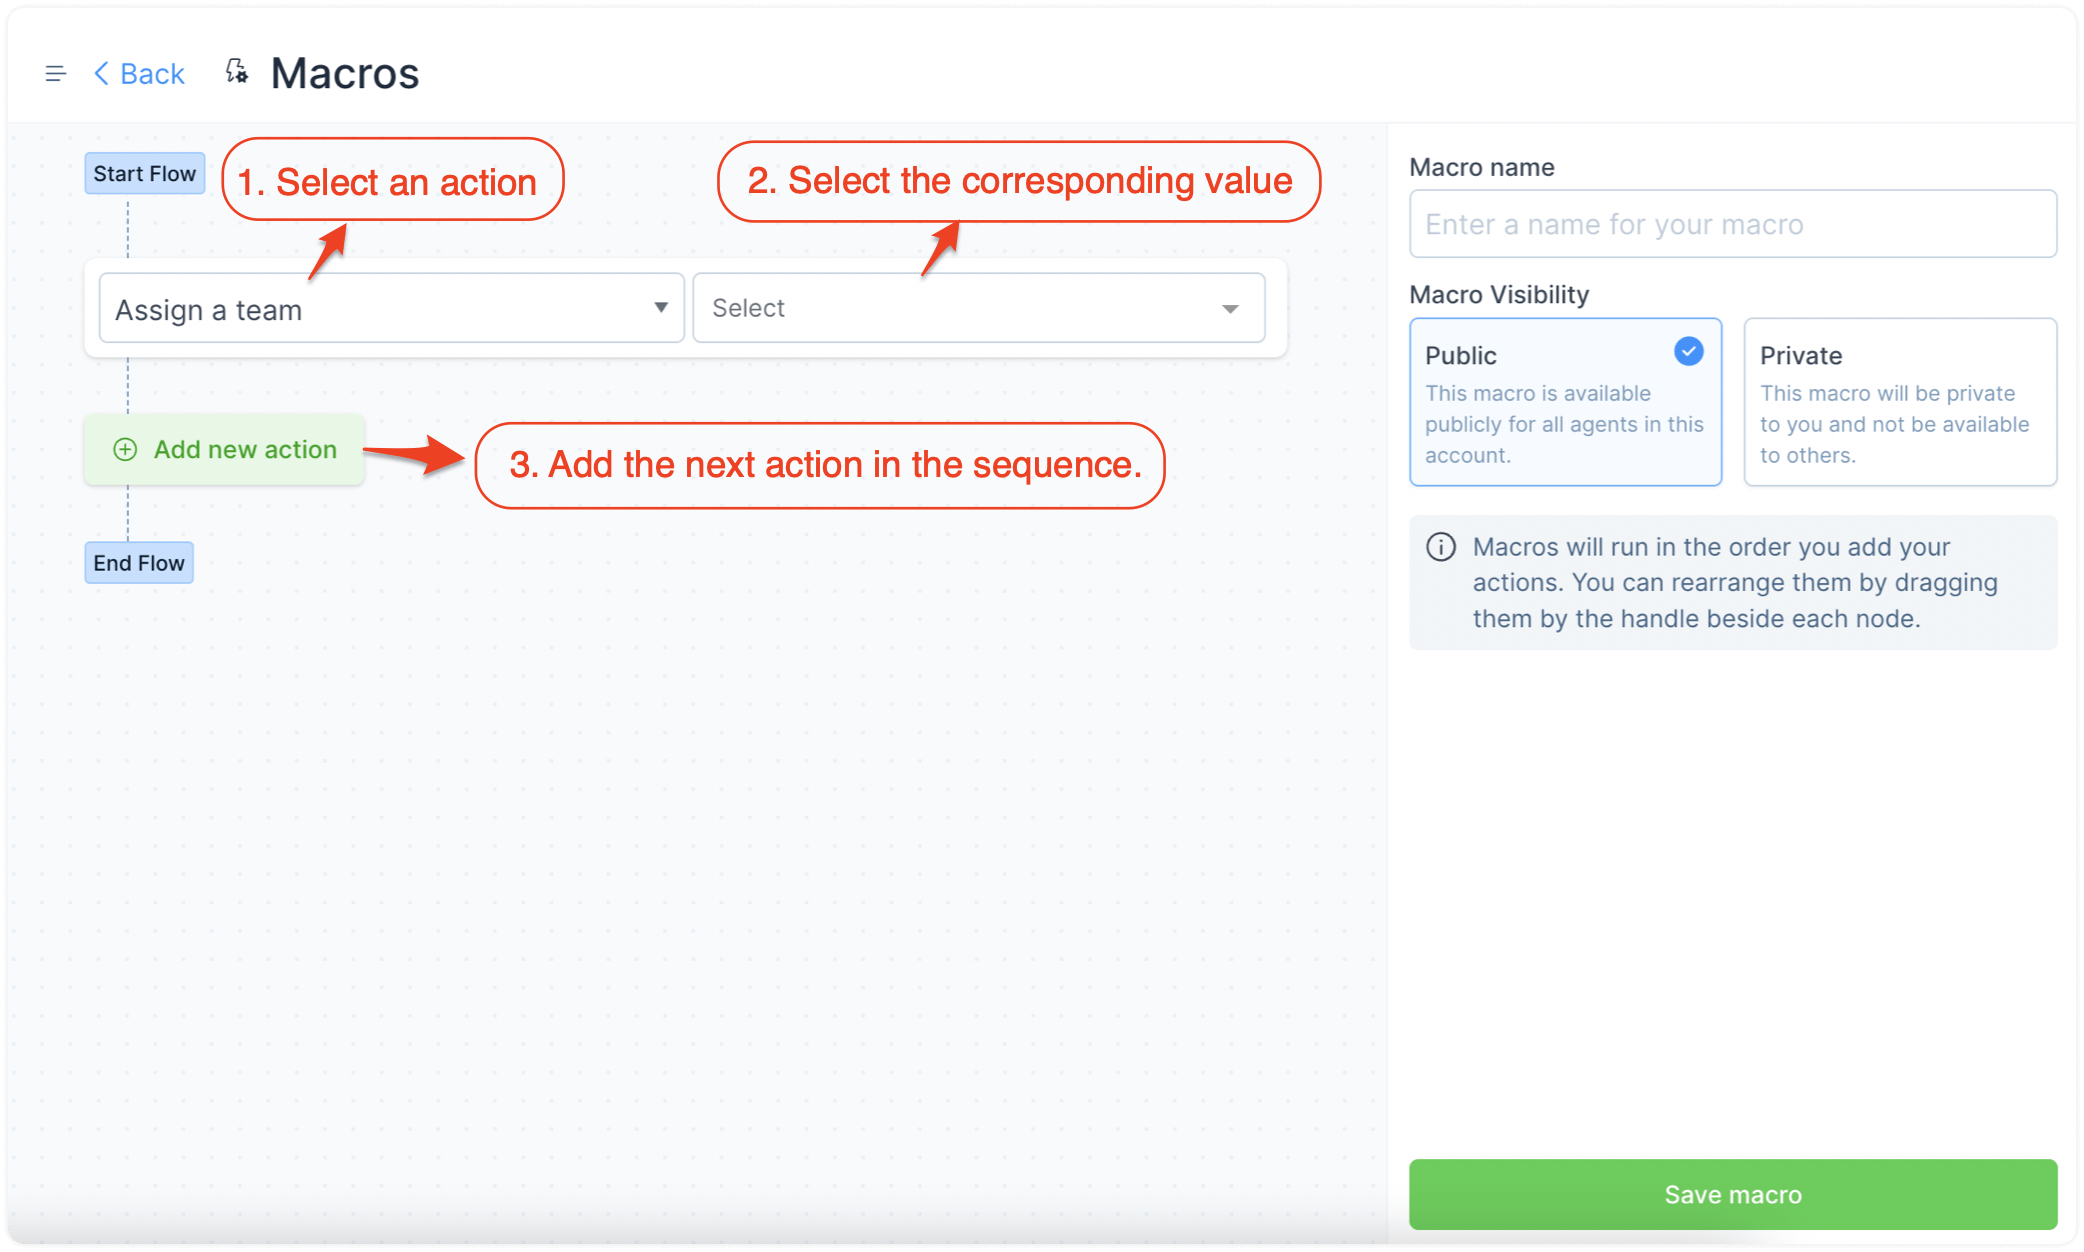Click Add new action button

[225, 450]
